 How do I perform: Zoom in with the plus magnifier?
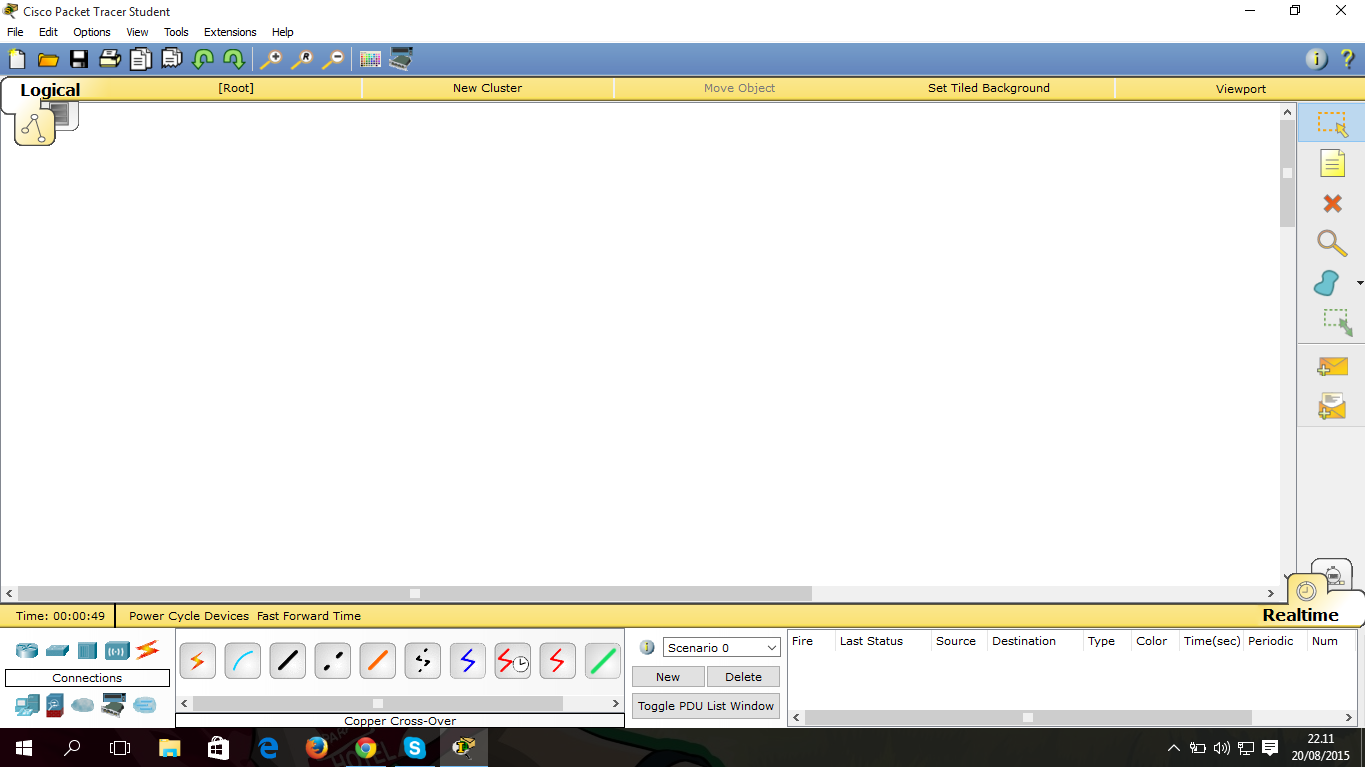(x=271, y=59)
